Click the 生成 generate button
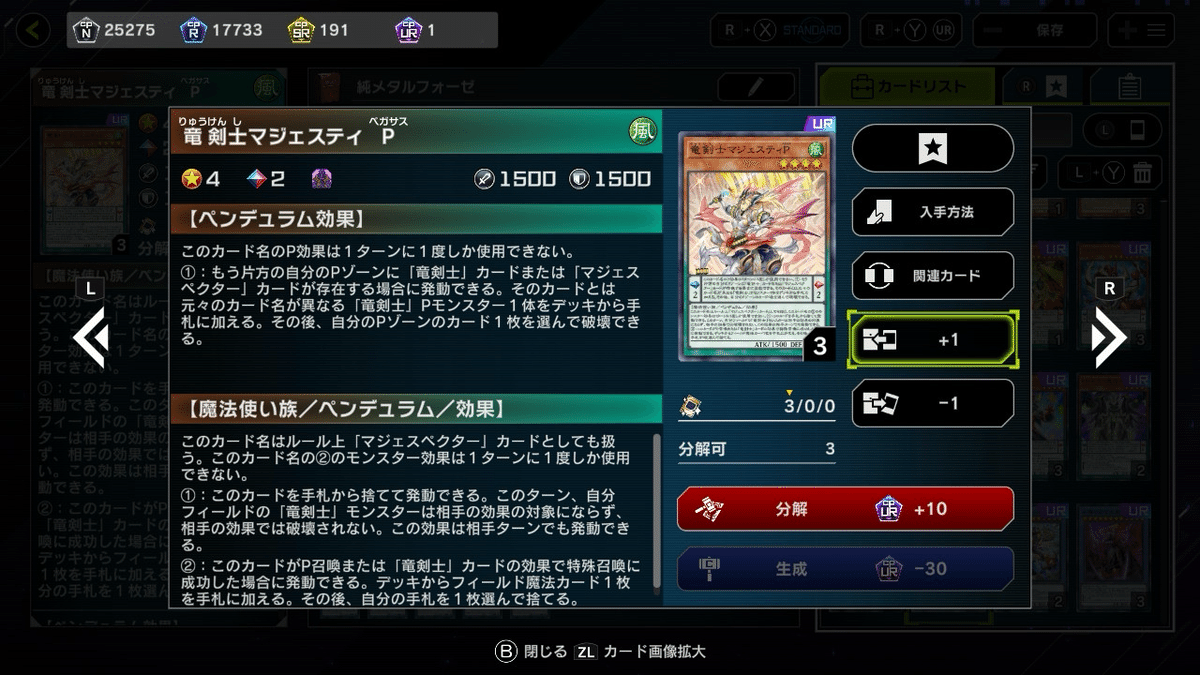 845,568
